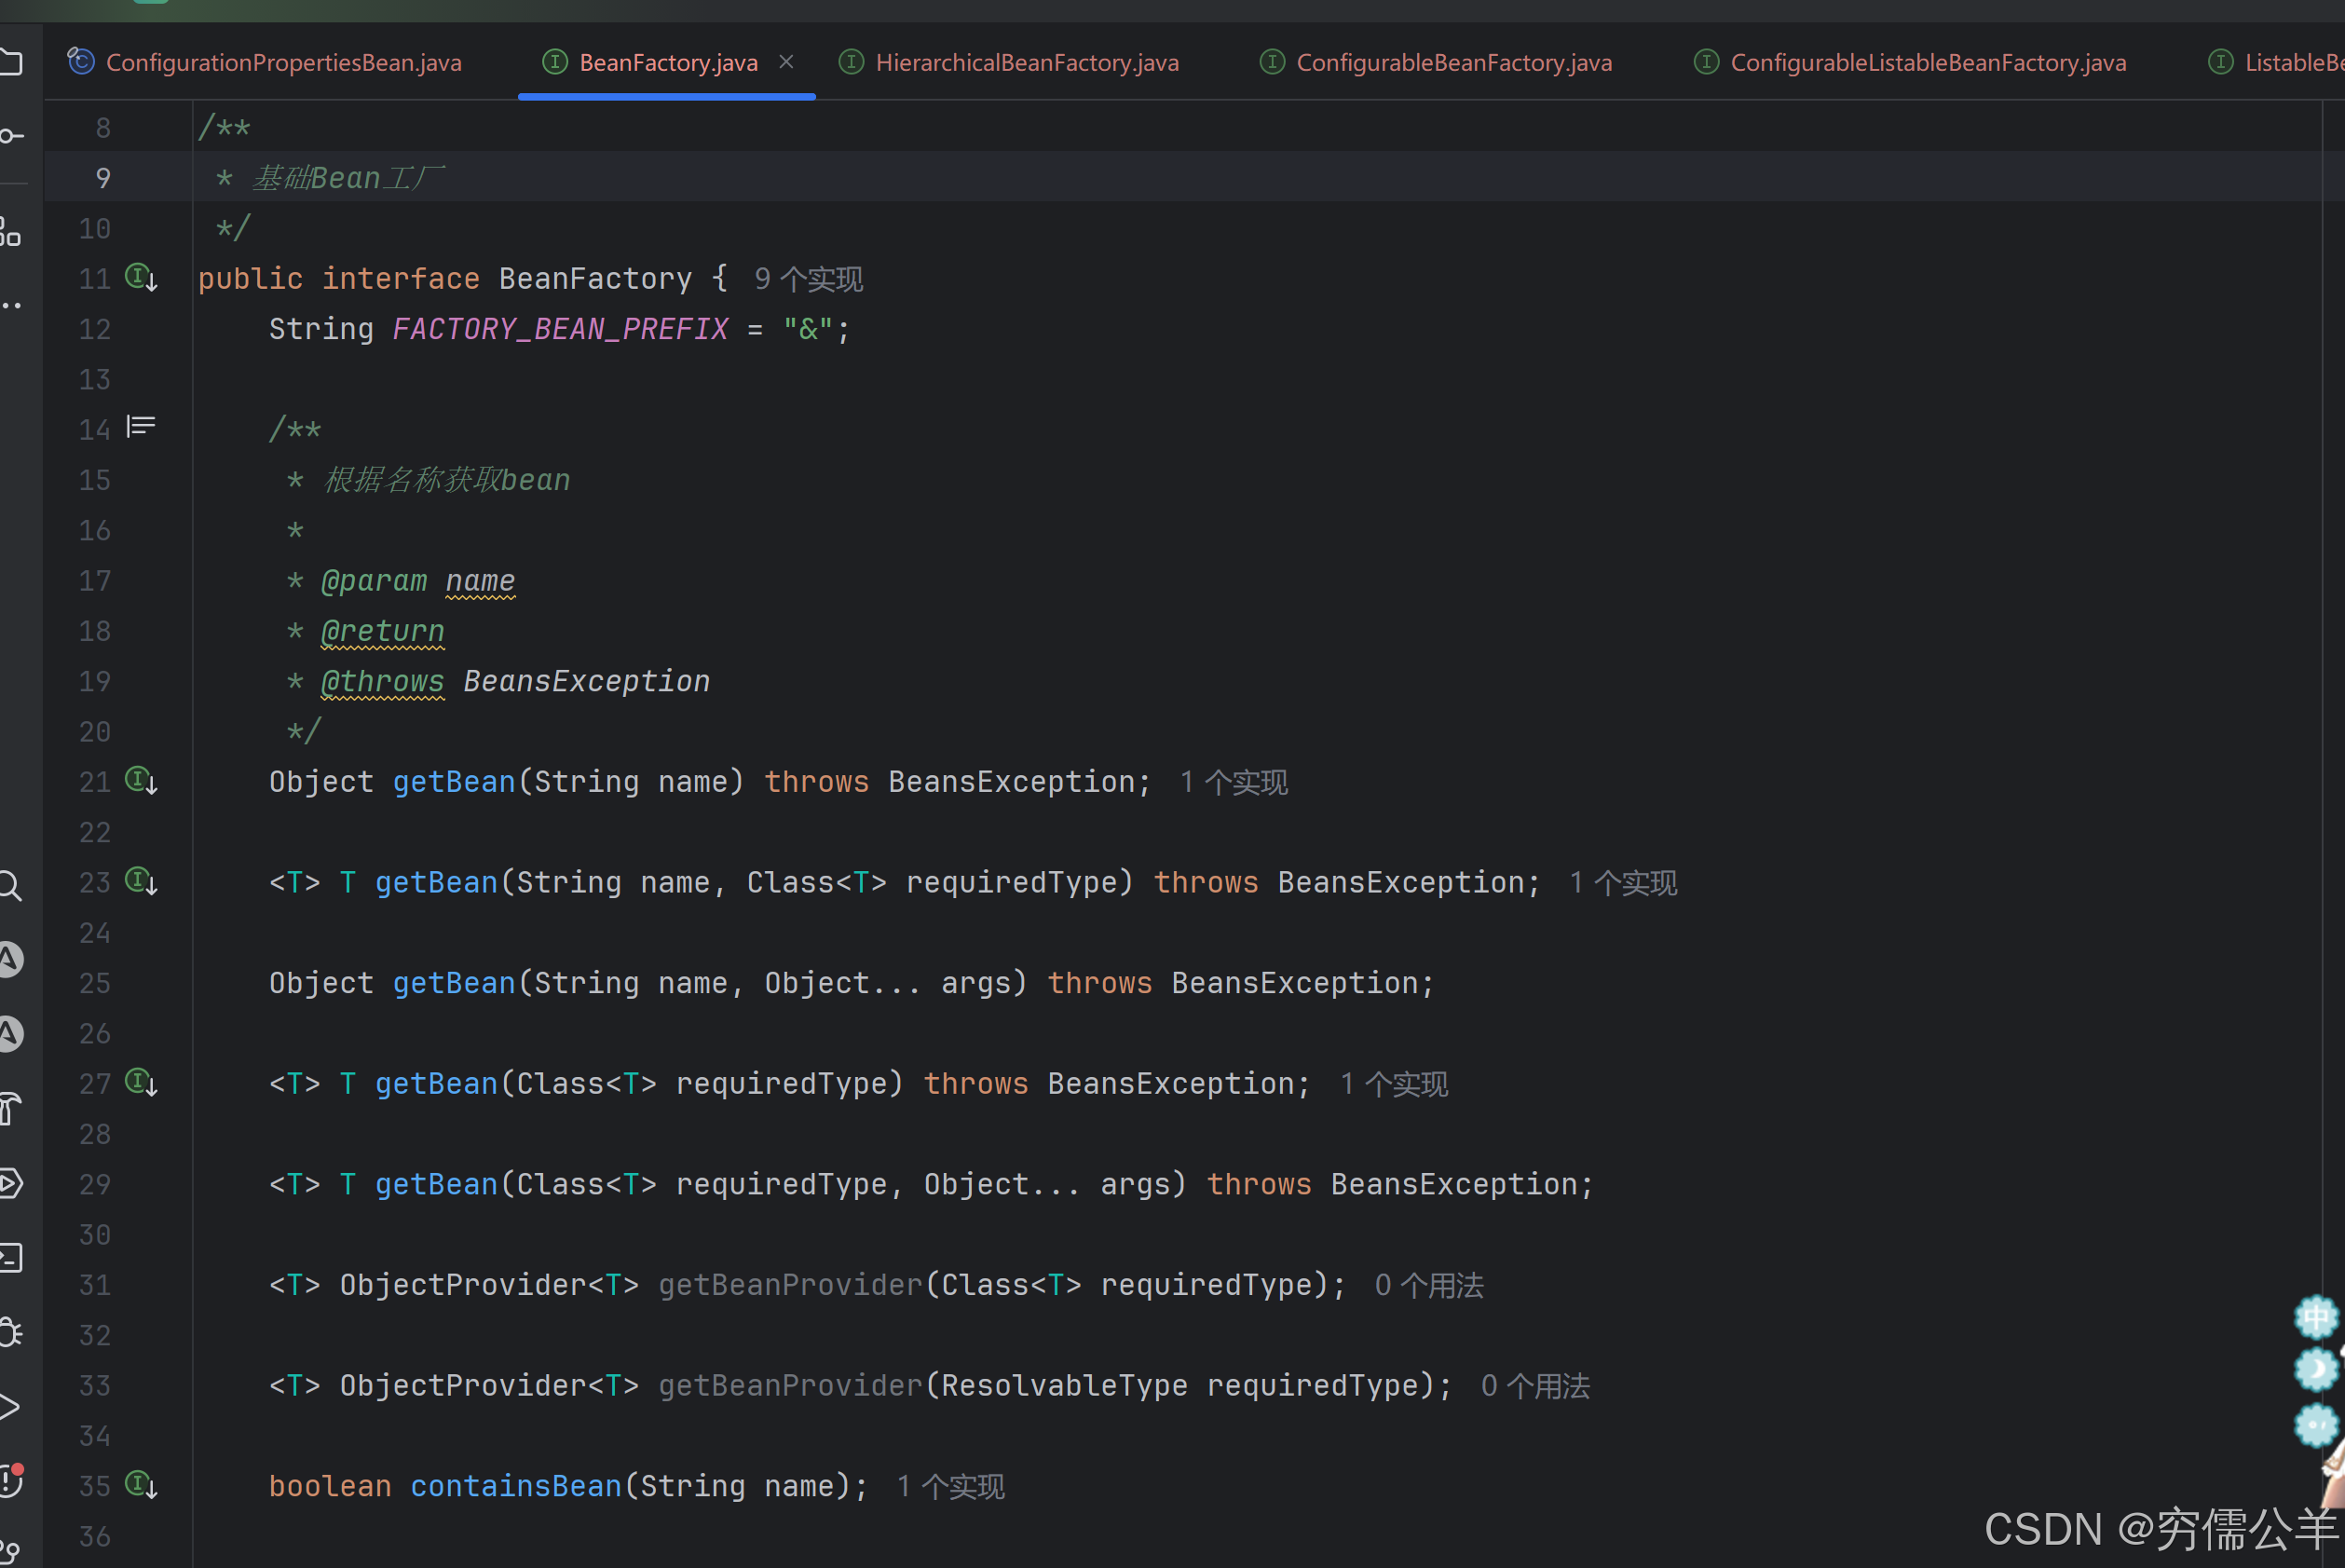This screenshot has height=1568, width=2345.
Task: Expand More tool windows ellipsis
Action: click(x=10, y=305)
